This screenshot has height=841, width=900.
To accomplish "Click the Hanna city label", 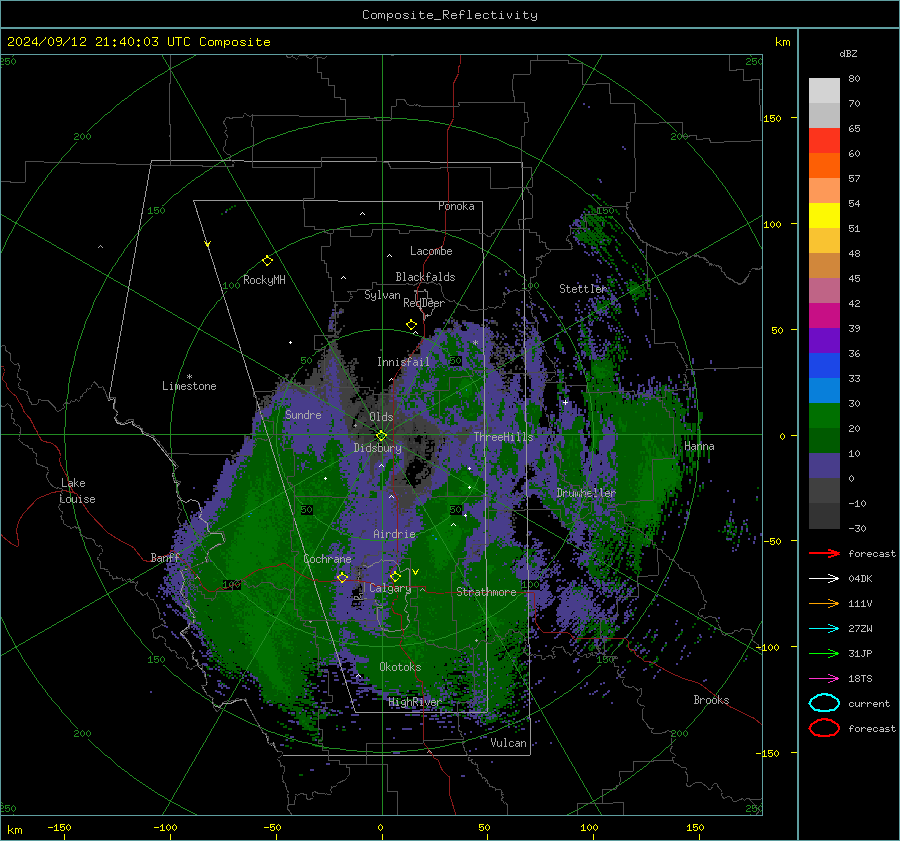I will (x=699, y=446).
